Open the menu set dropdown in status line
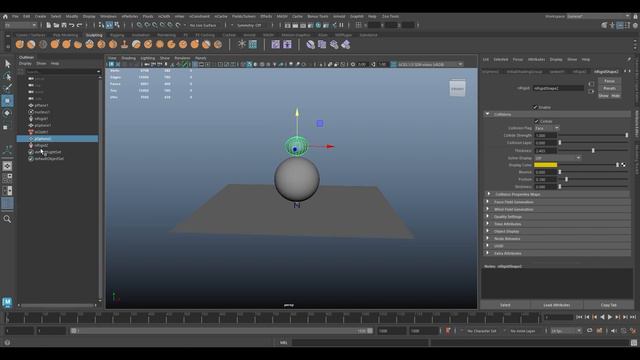 pyautogui.click(x=20, y=25)
